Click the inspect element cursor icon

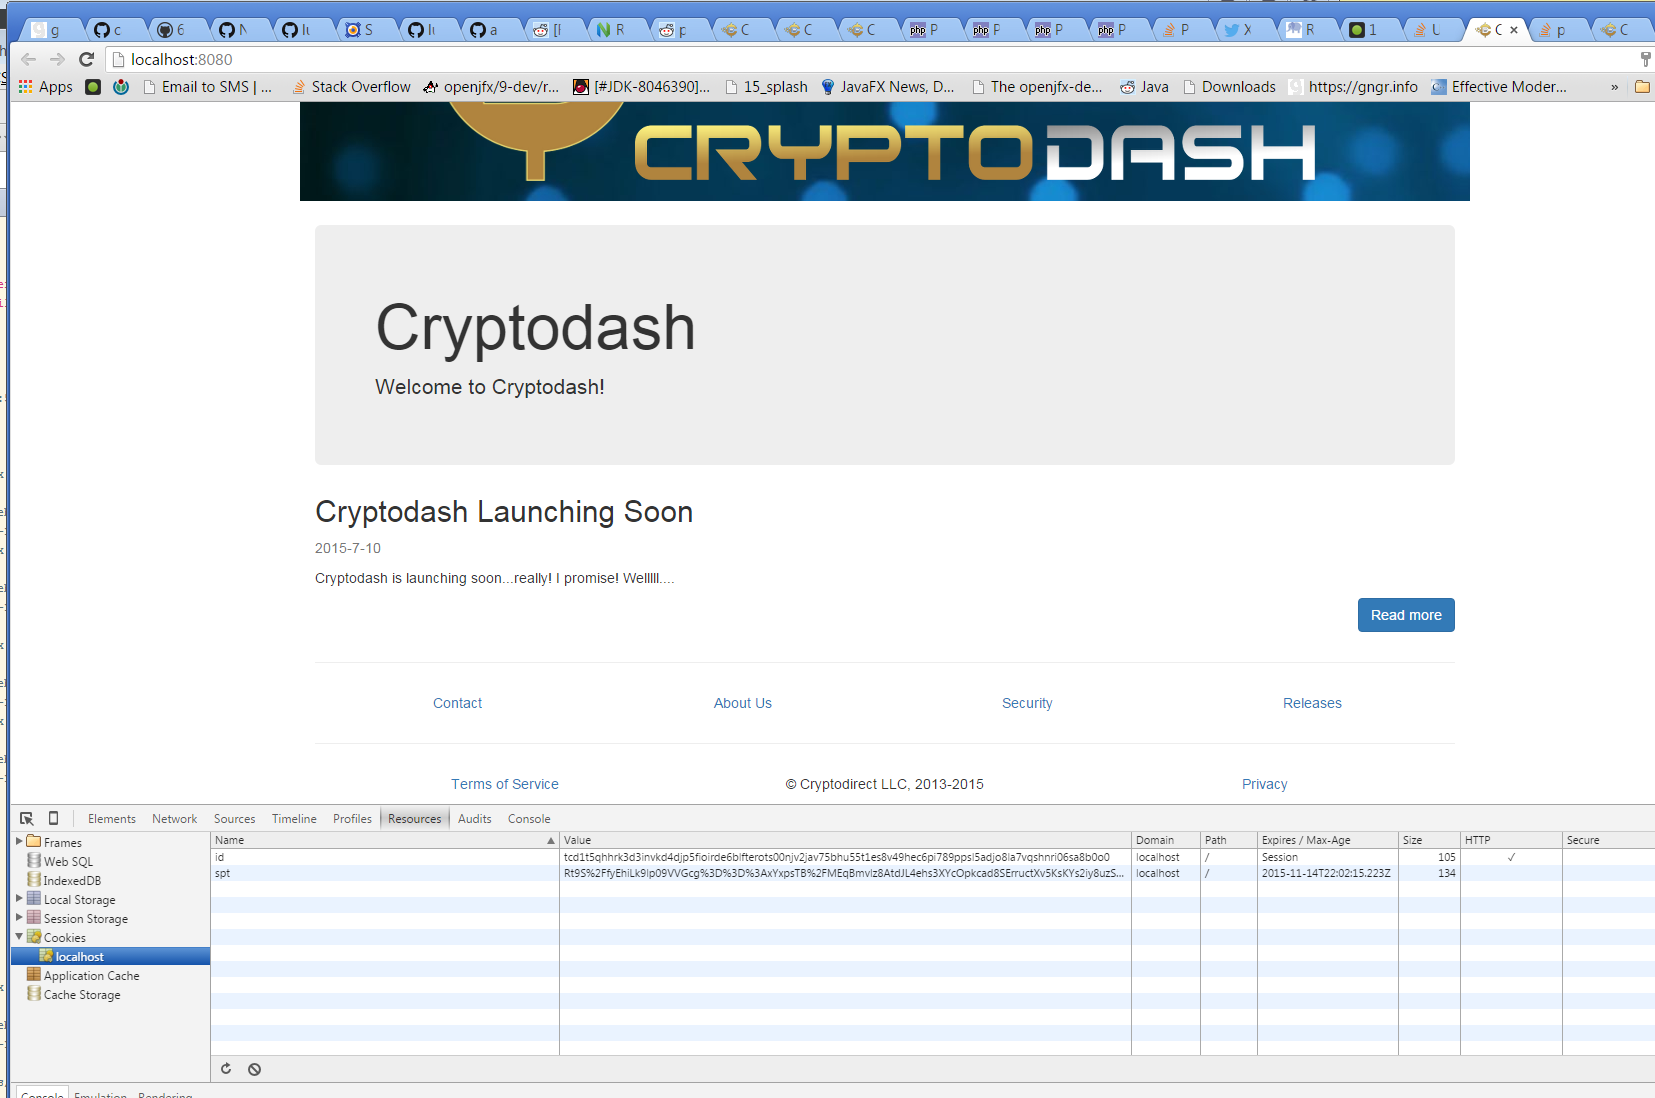[x=27, y=818]
